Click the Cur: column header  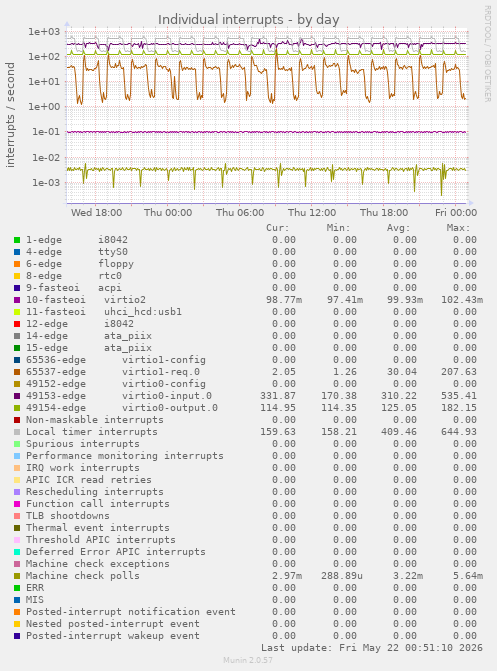278,228
